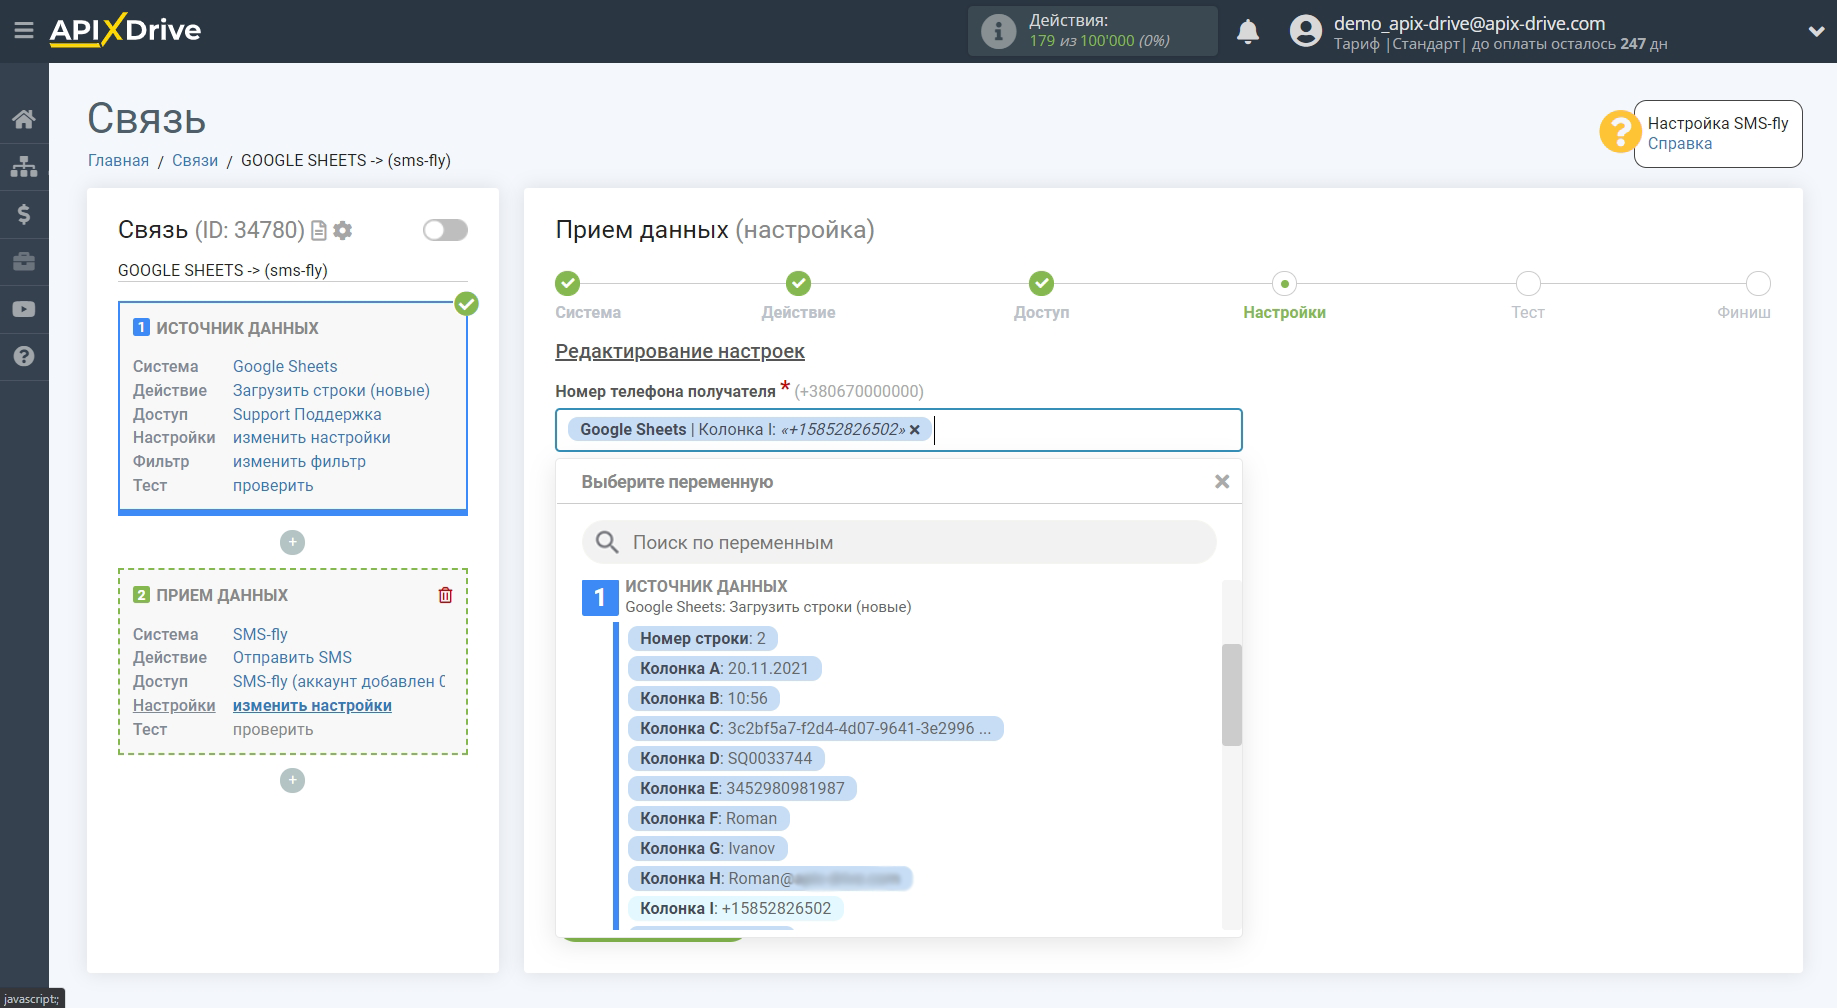This screenshot has height=1008, width=1837.
Task: Delete the data receiver block with trash icon
Action: point(445,595)
